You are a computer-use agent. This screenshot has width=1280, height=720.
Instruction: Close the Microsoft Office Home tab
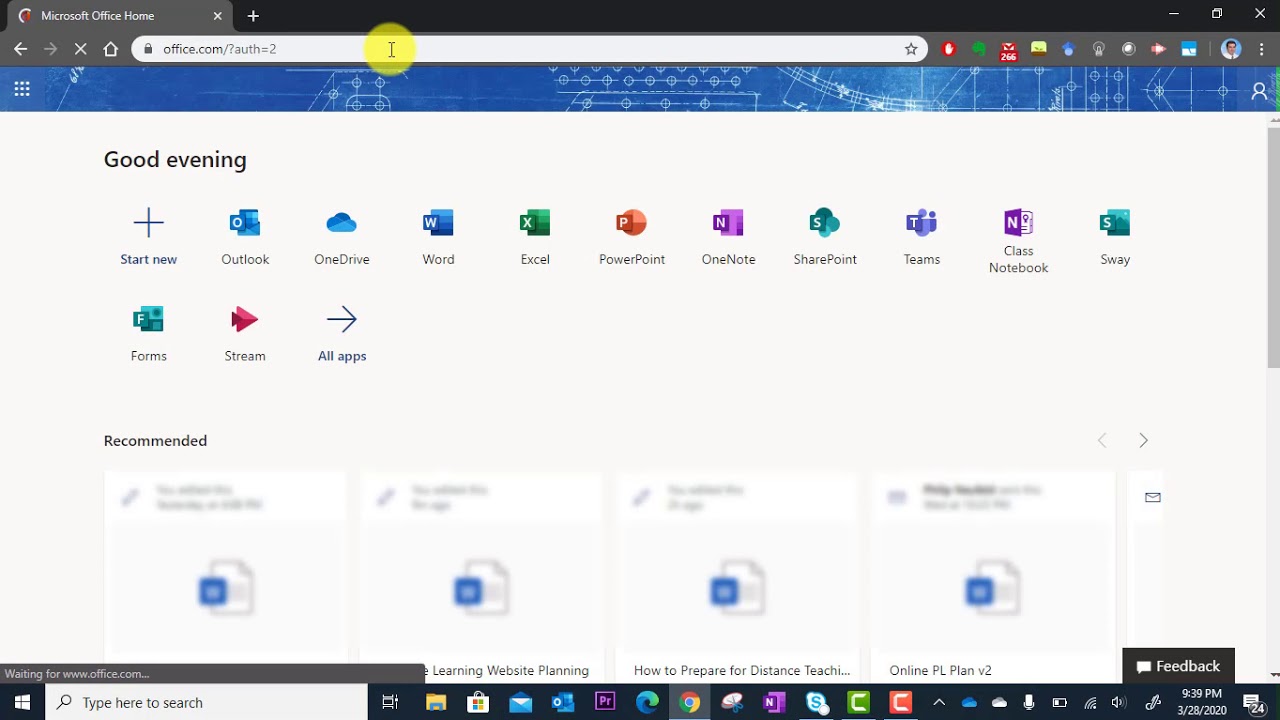pyautogui.click(x=218, y=16)
